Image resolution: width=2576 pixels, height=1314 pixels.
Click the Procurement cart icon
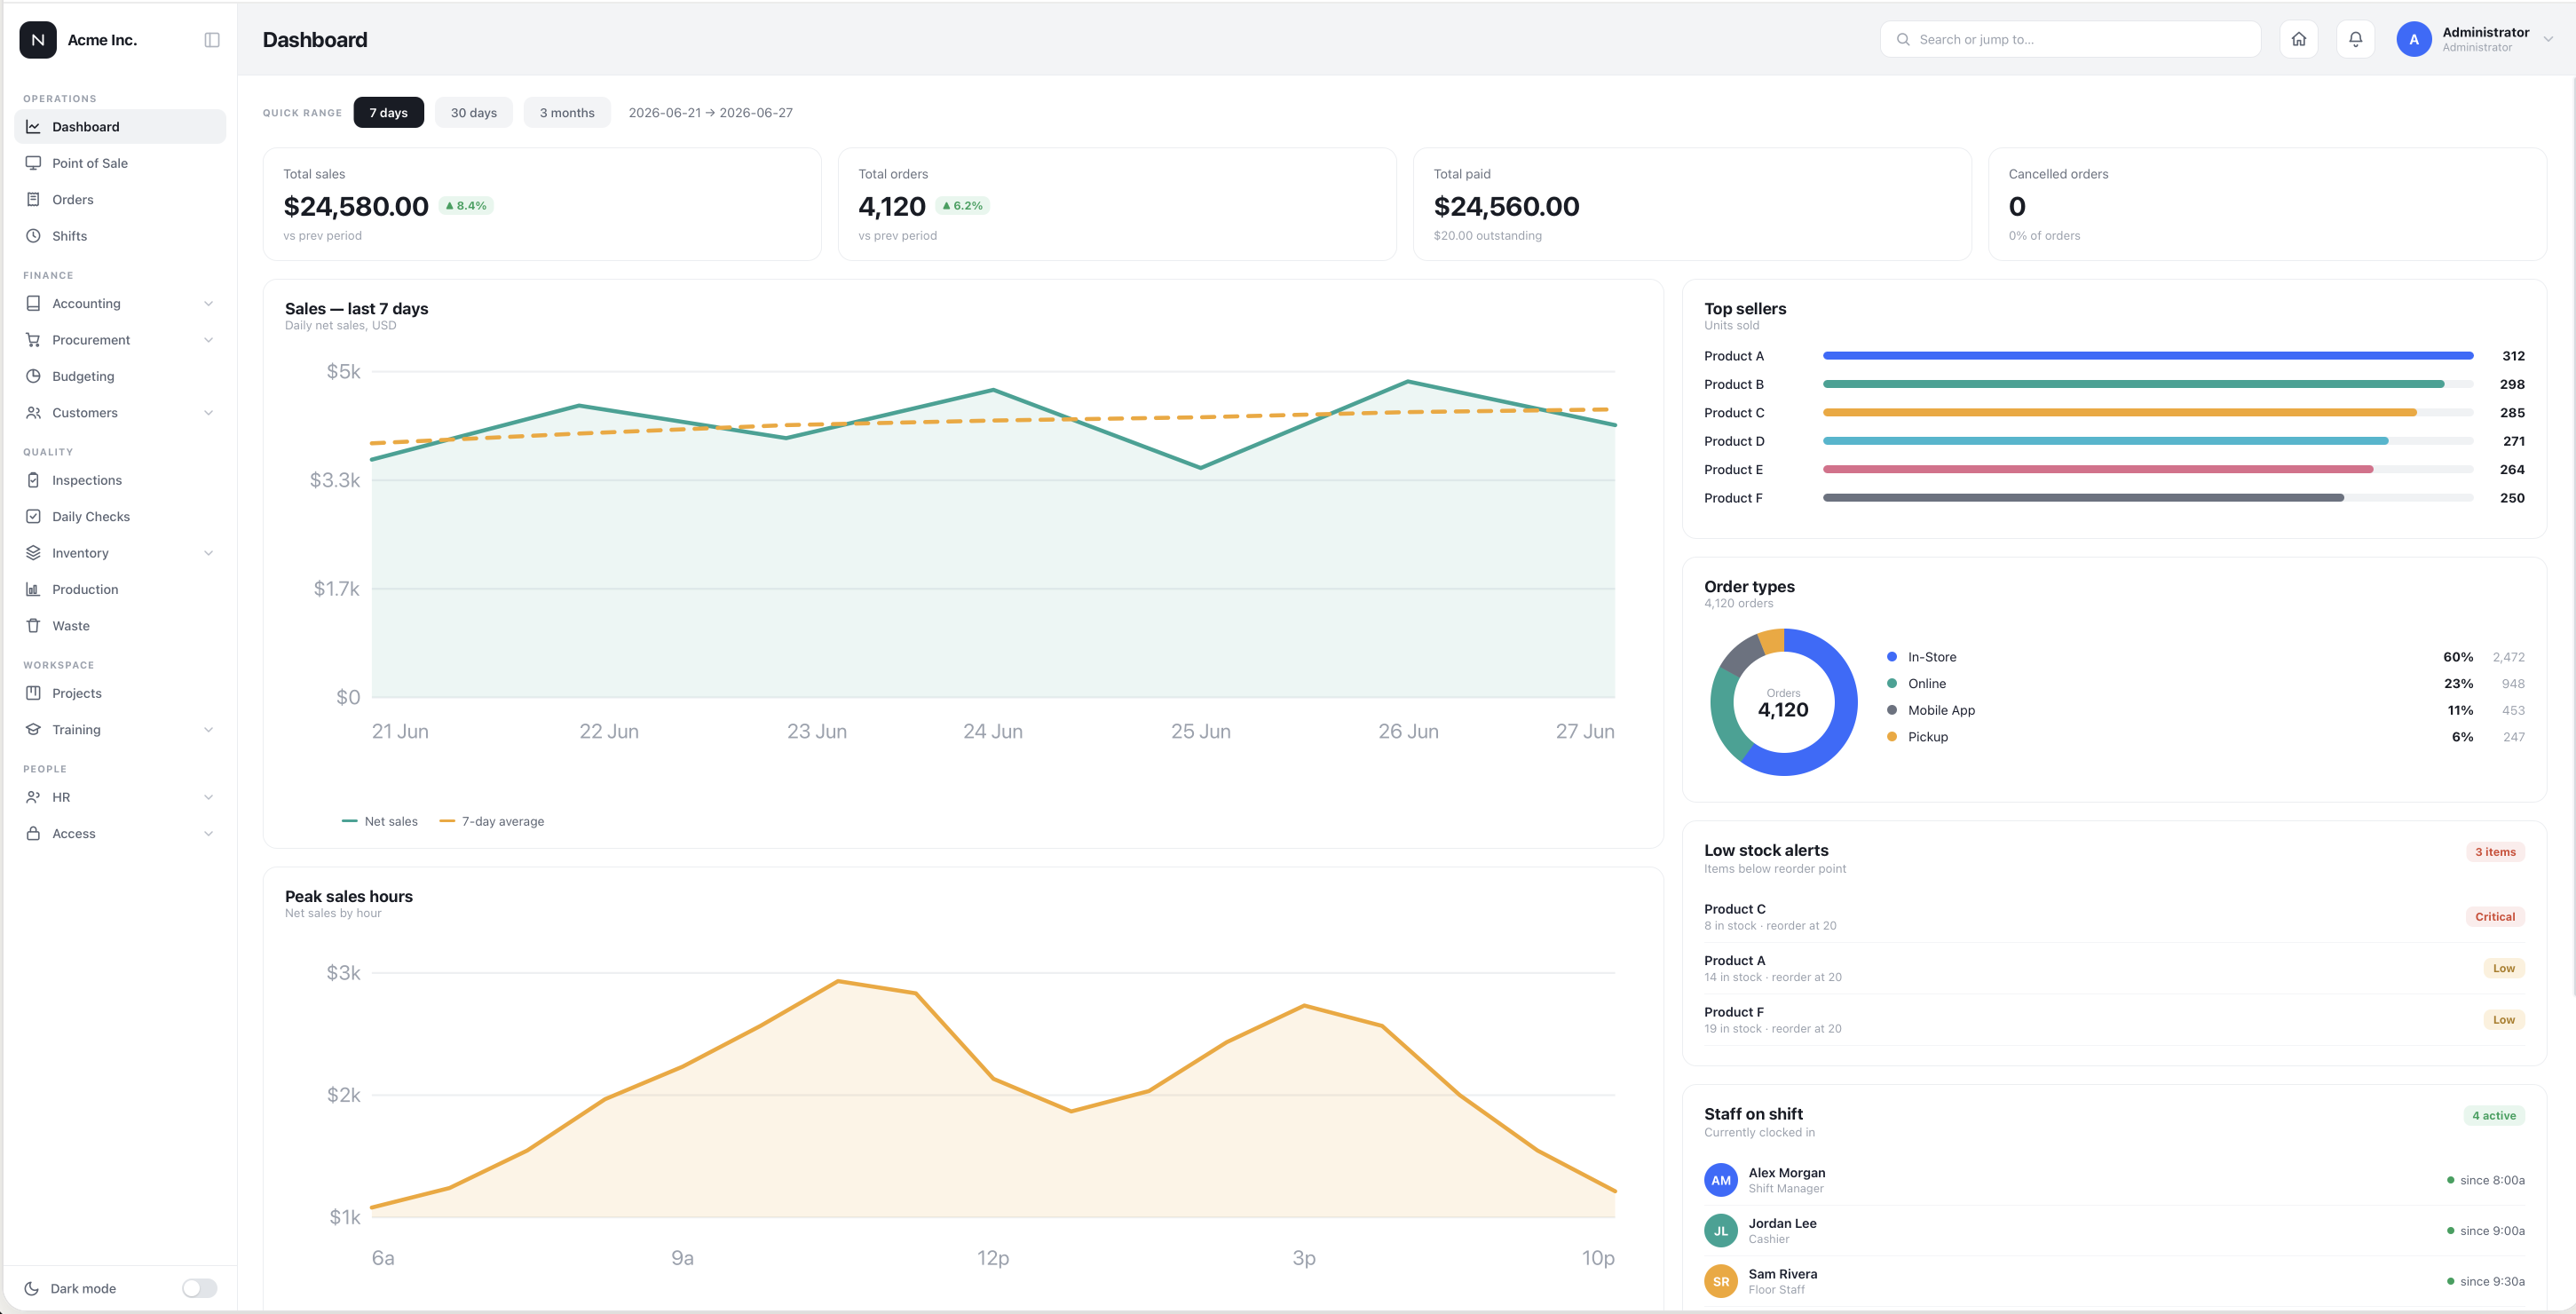(33, 340)
